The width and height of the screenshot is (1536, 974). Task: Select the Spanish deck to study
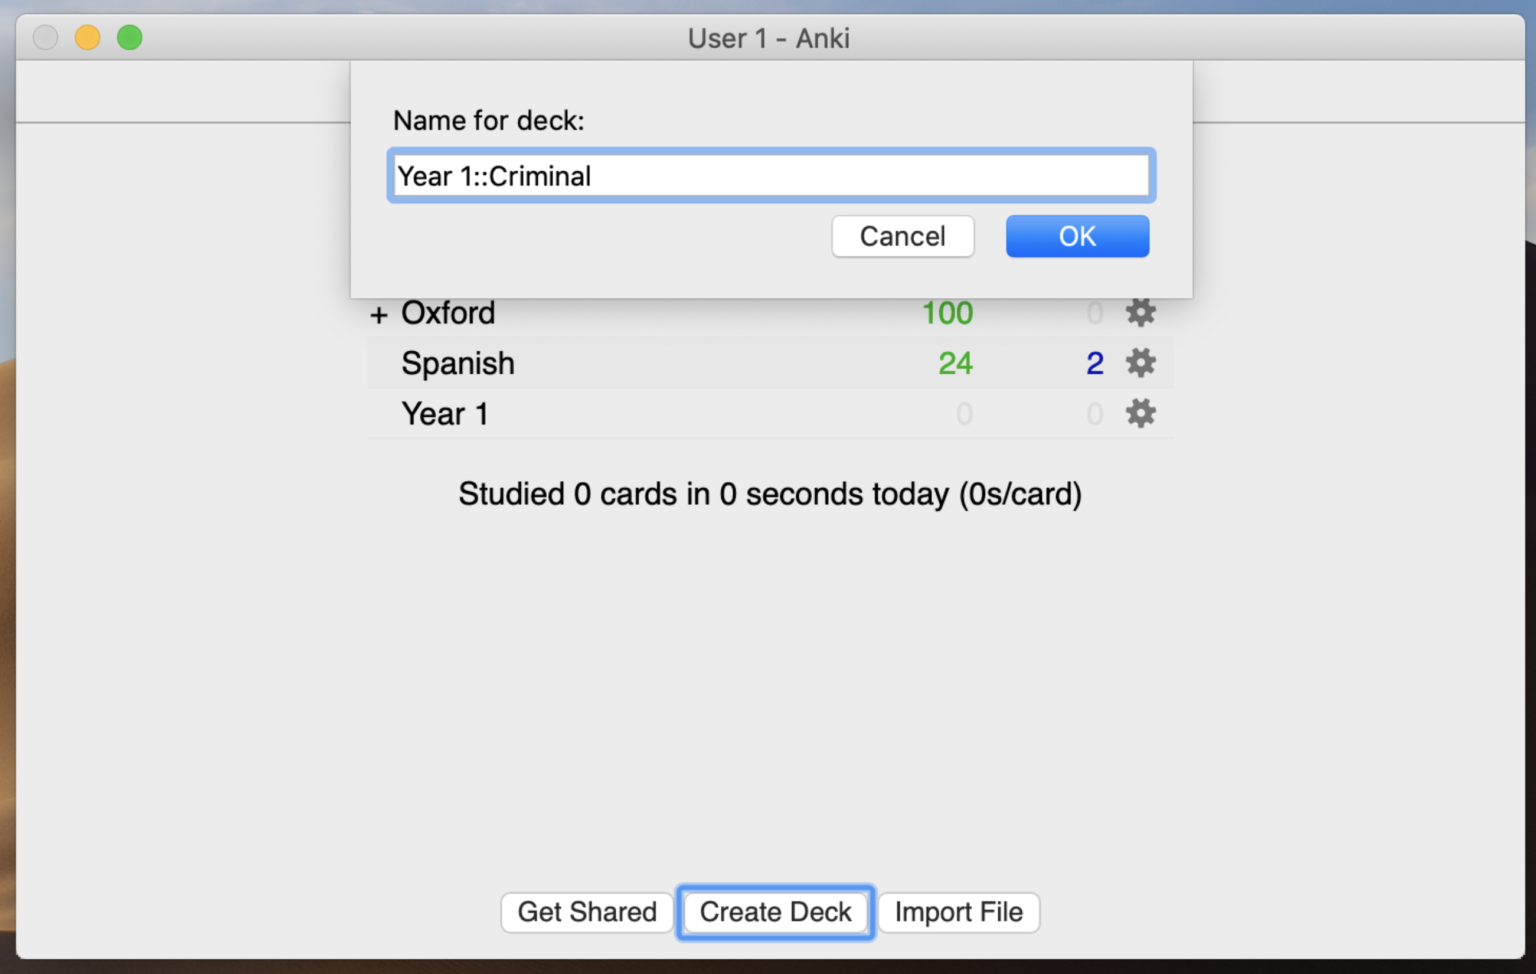458,363
